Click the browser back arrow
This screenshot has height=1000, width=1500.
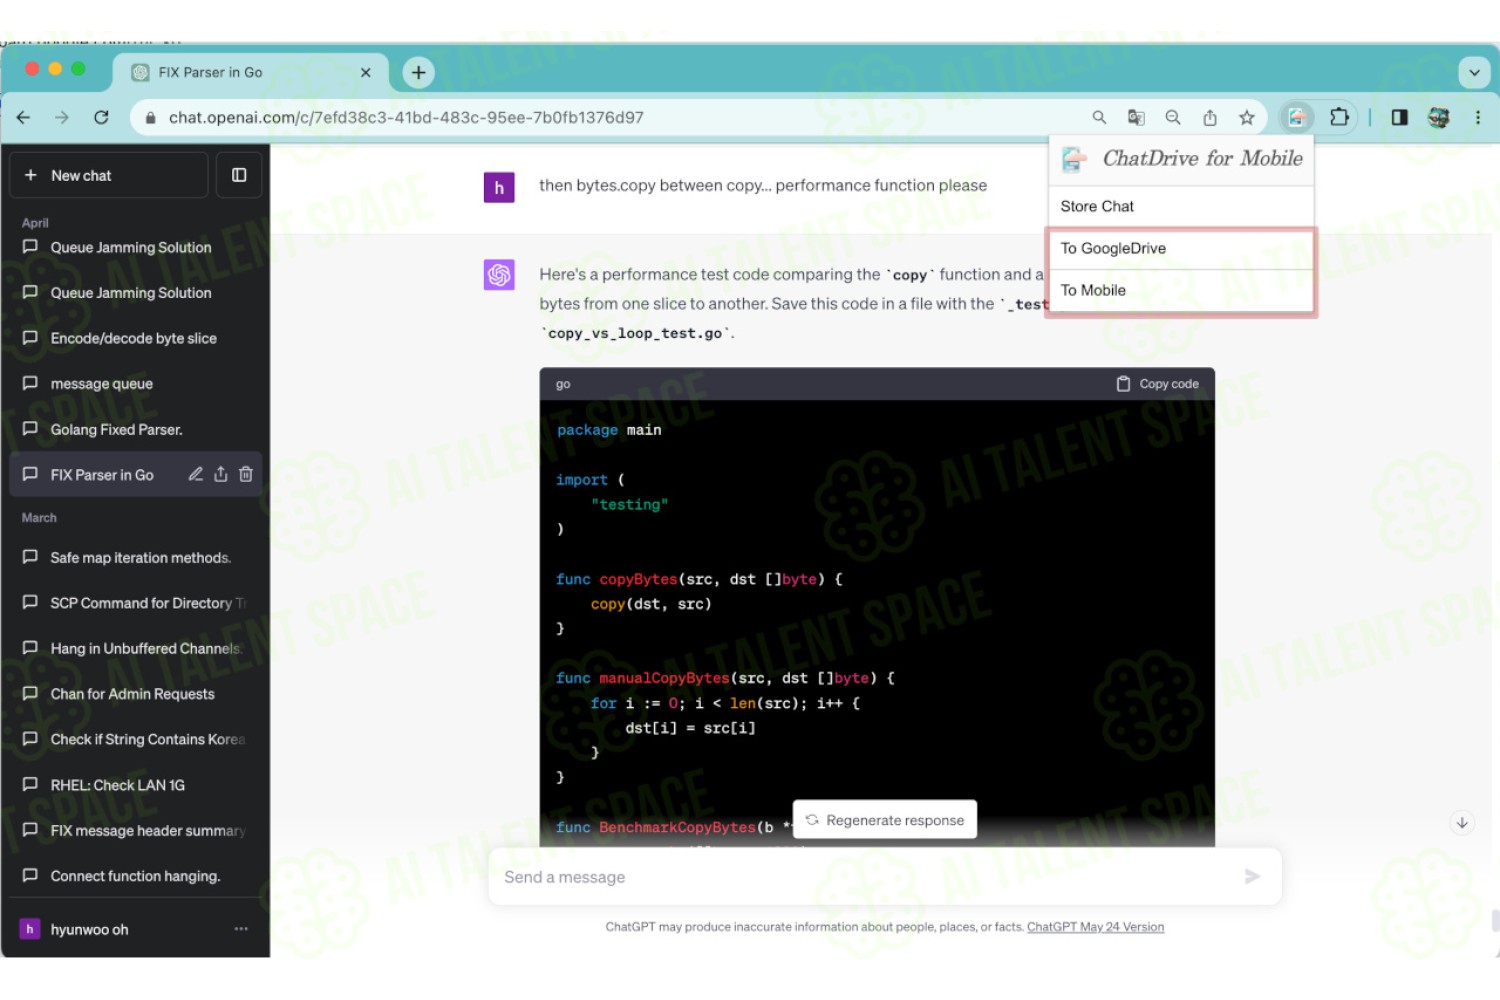coord(23,117)
